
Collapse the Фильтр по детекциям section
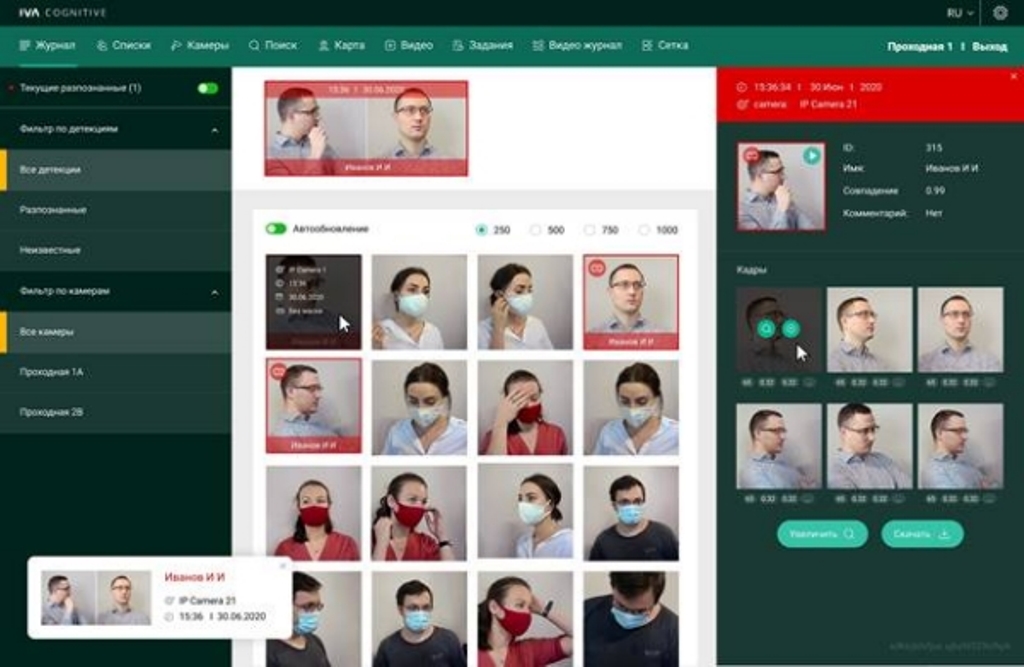point(214,130)
